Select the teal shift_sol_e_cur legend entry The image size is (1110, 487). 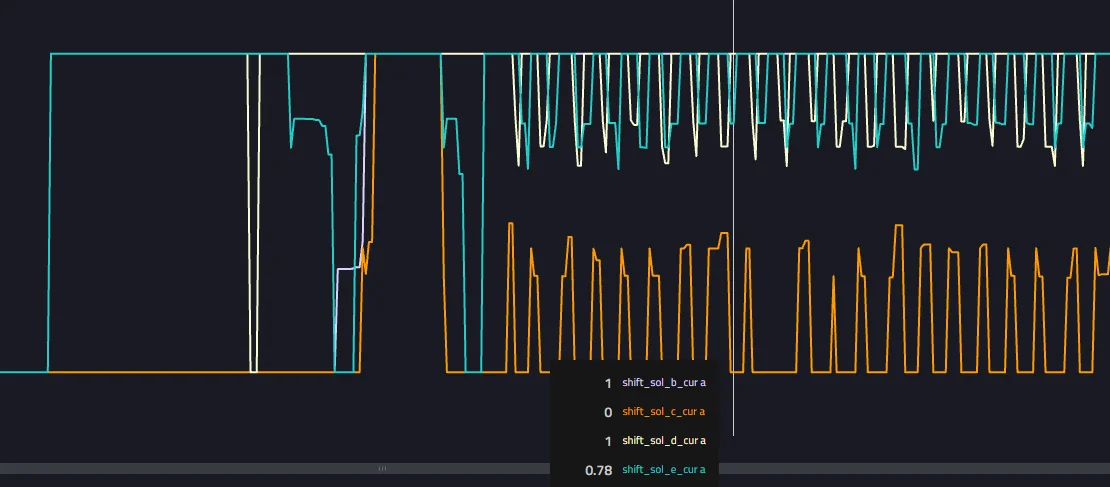(x=663, y=470)
